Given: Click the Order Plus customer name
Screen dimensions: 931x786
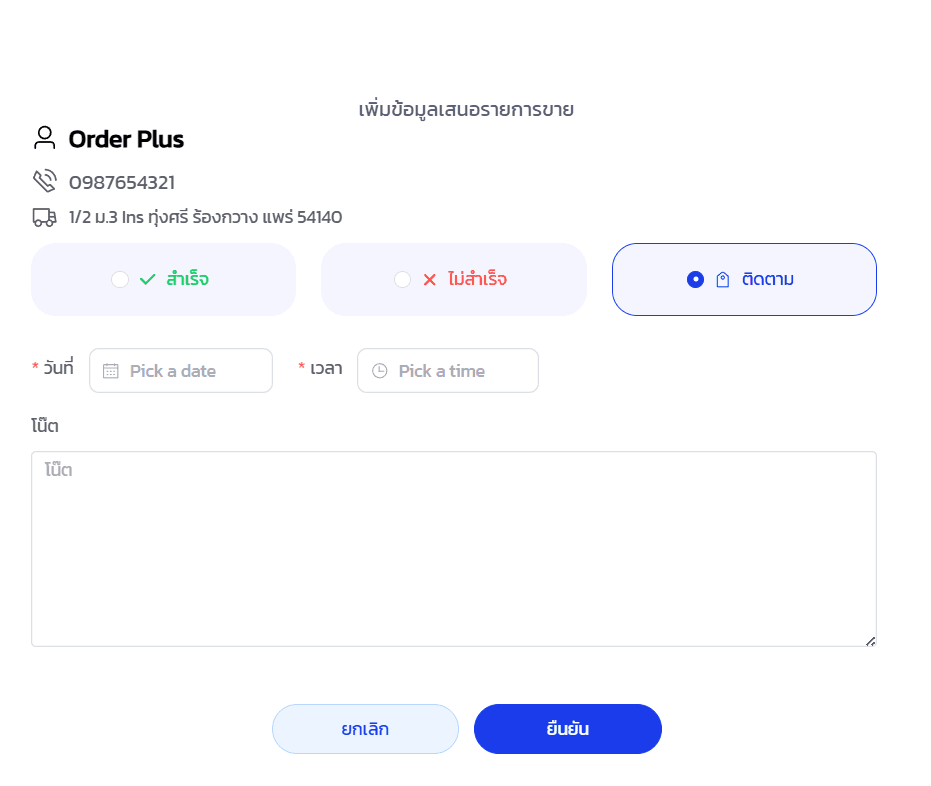Looking at the screenshot, I should [x=126, y=139].
